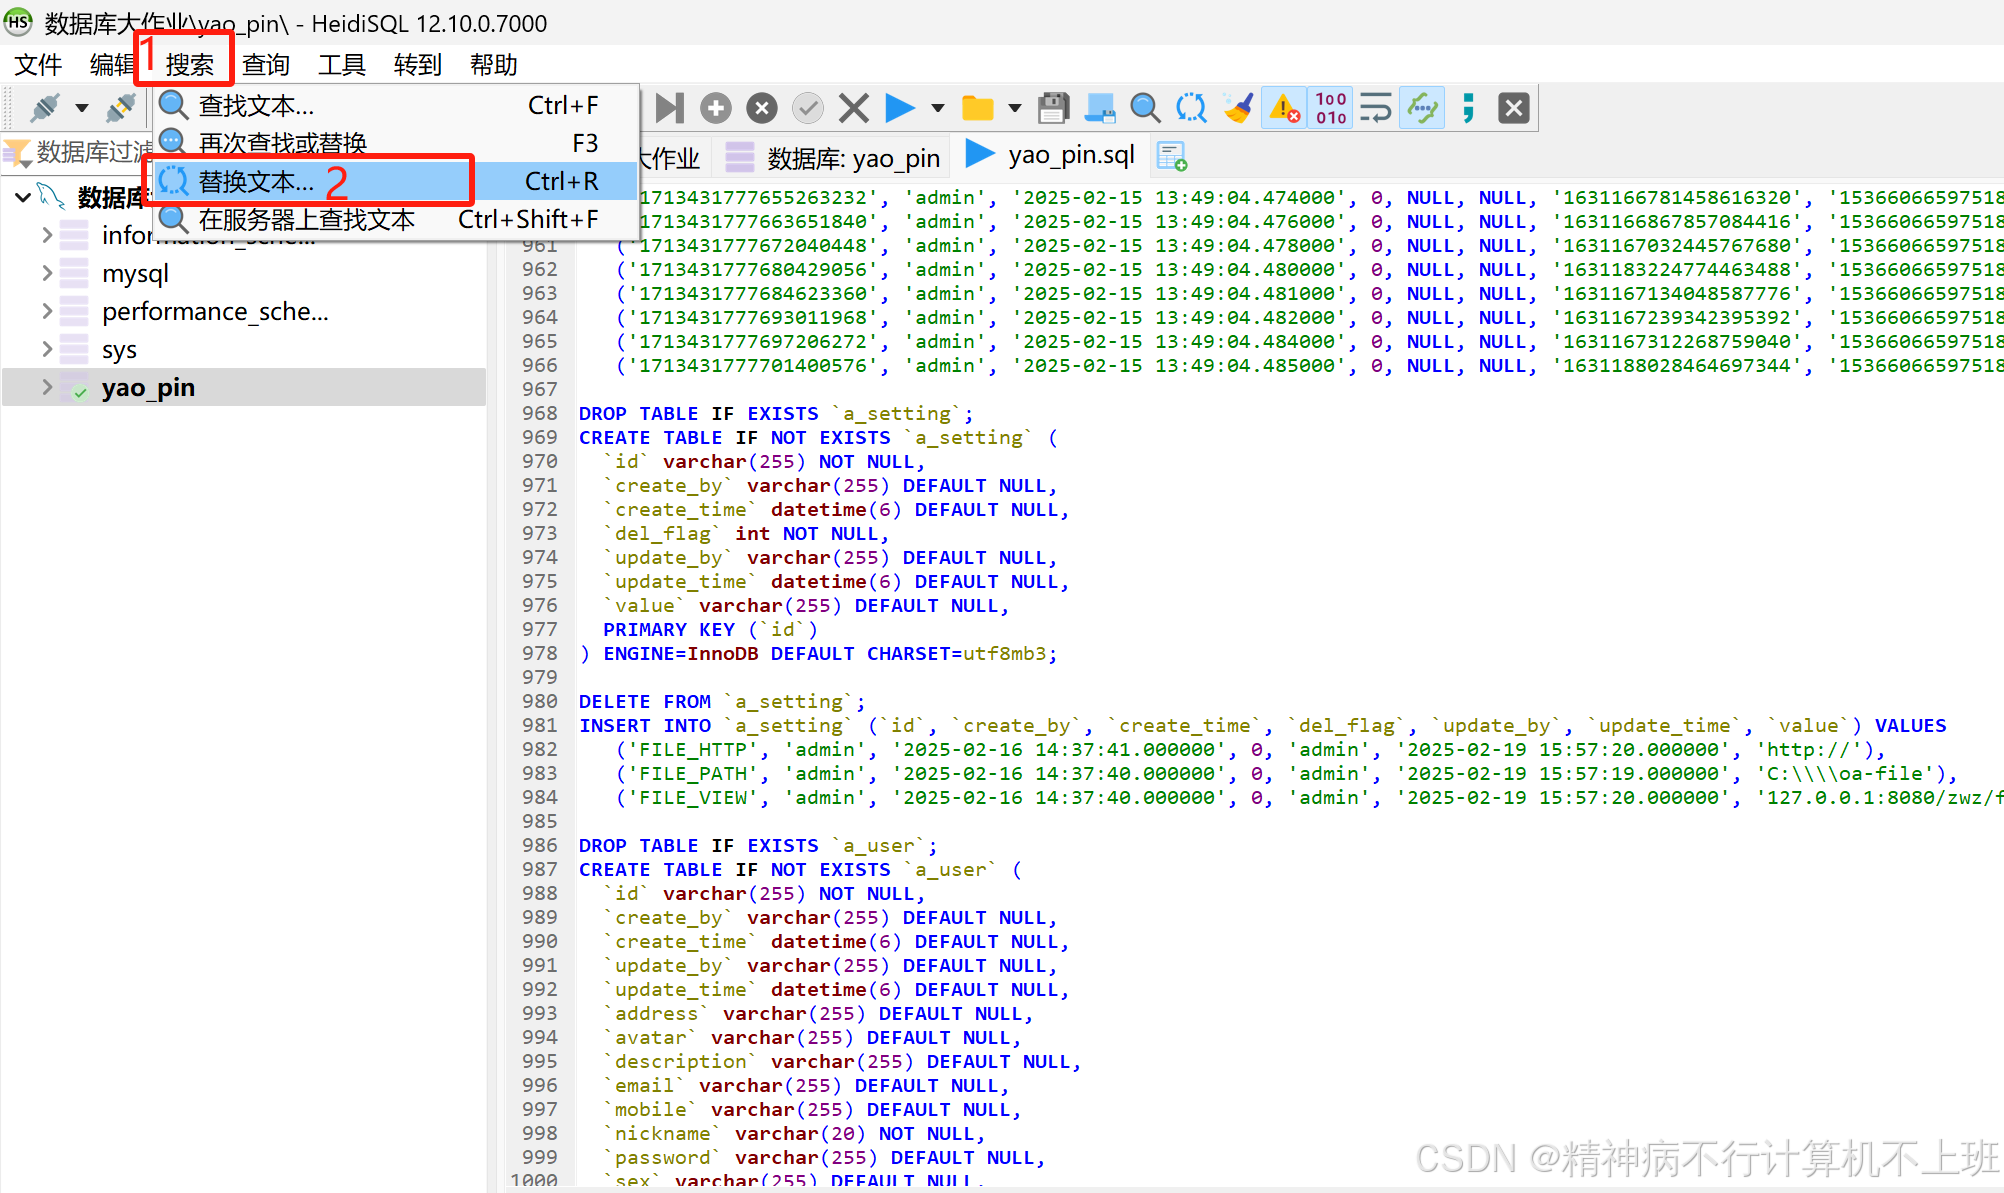Select the sys database in tree
The height and width of the screenshot is (1193, 2004).
[x=119, y=350]
